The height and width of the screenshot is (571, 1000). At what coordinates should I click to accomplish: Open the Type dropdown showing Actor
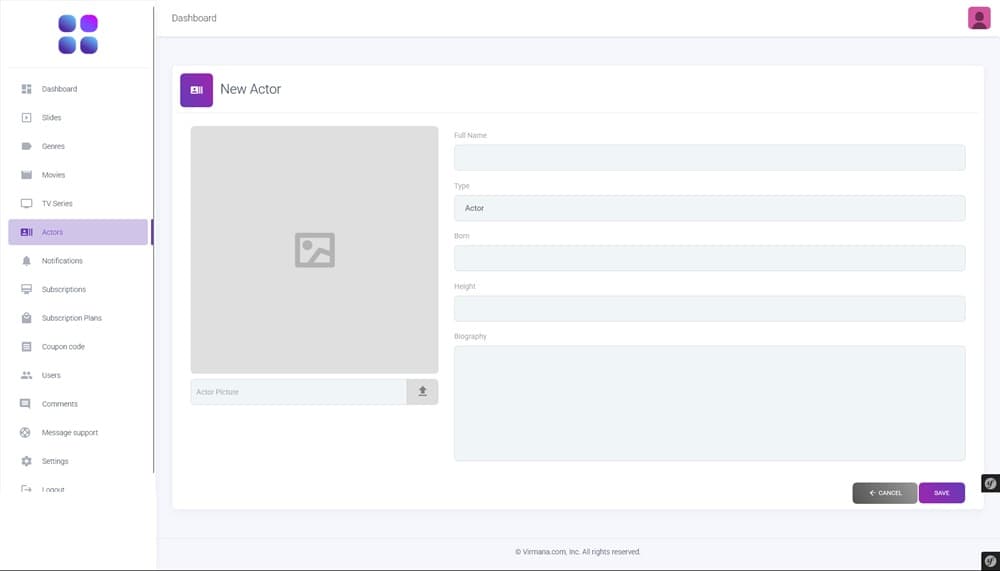point(709,208)
